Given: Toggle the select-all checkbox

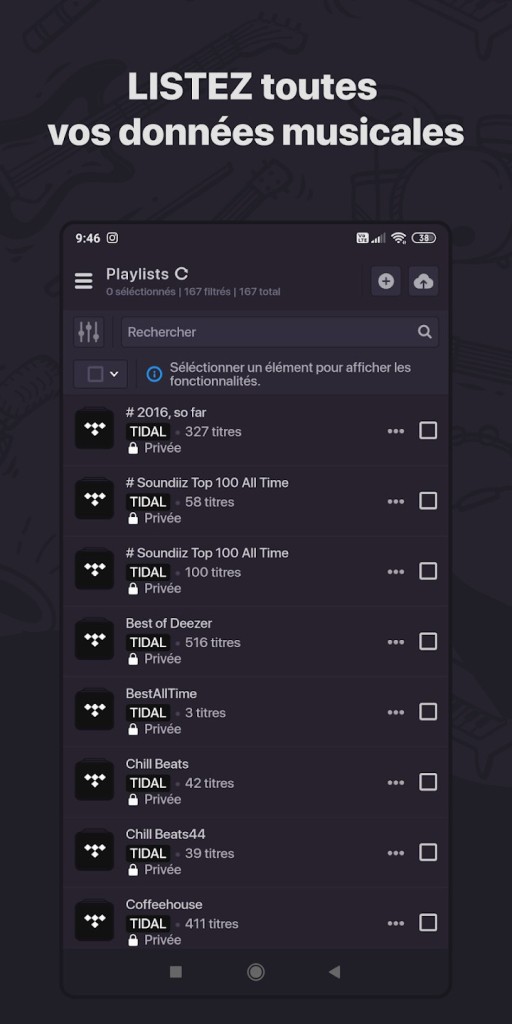Looking at the screenshot, I should pos(95,374).
